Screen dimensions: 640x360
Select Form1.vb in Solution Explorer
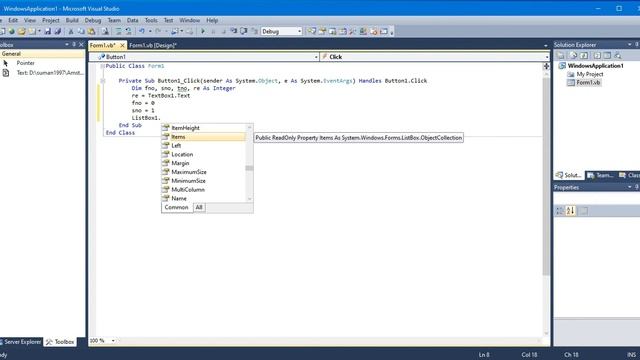pyautogui.click(x=584, y=82)
